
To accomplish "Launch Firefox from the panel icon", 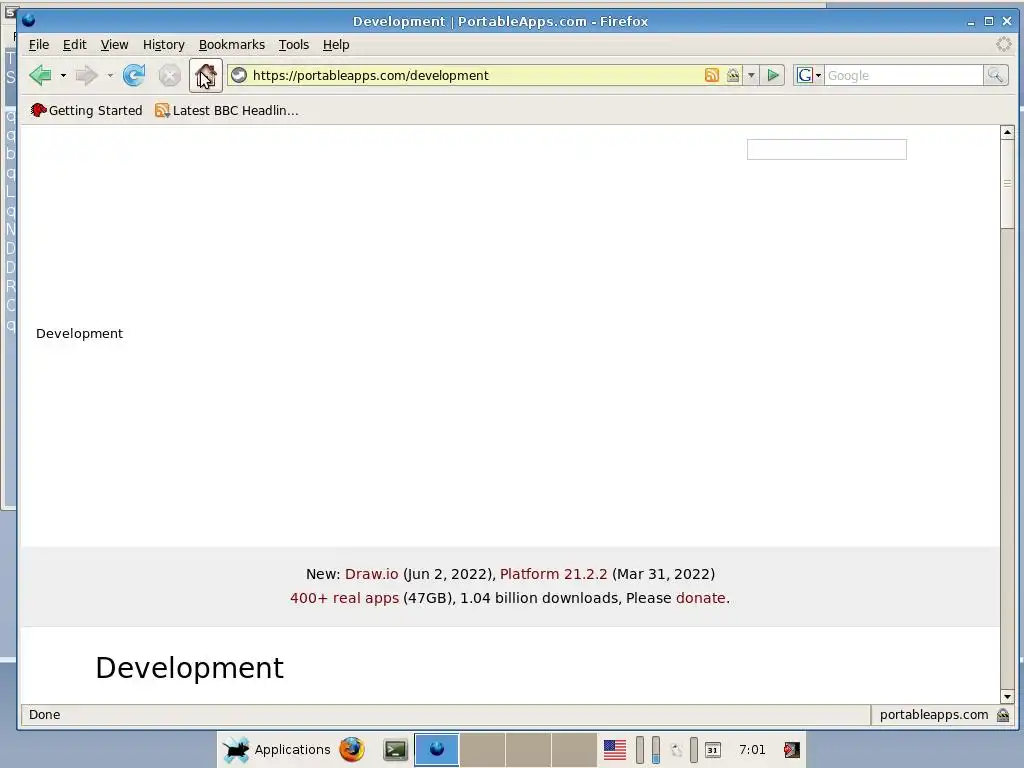I will [352, 750].
